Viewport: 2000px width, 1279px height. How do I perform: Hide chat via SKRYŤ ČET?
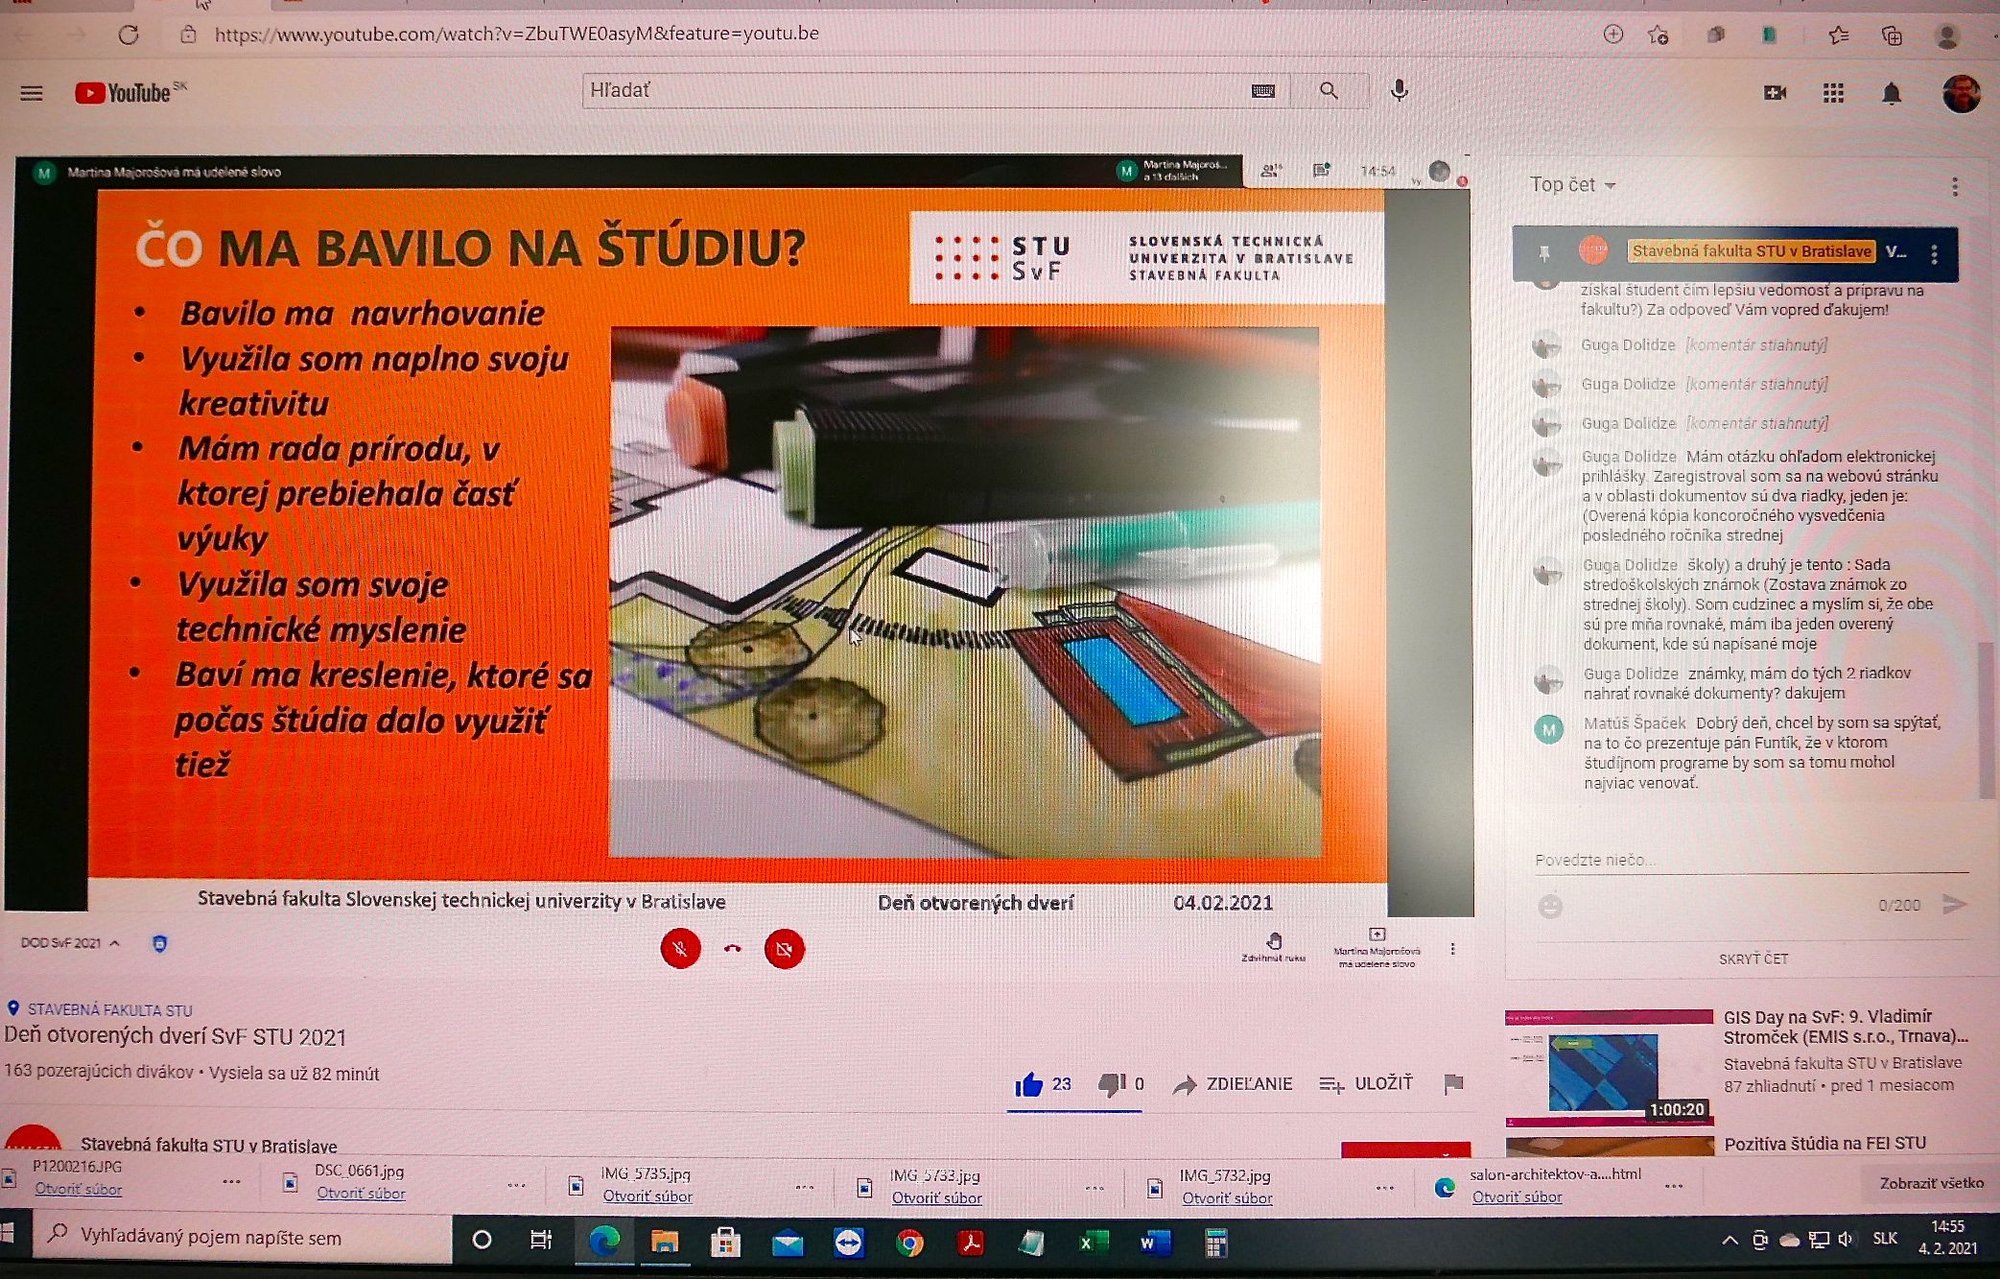1753,958
